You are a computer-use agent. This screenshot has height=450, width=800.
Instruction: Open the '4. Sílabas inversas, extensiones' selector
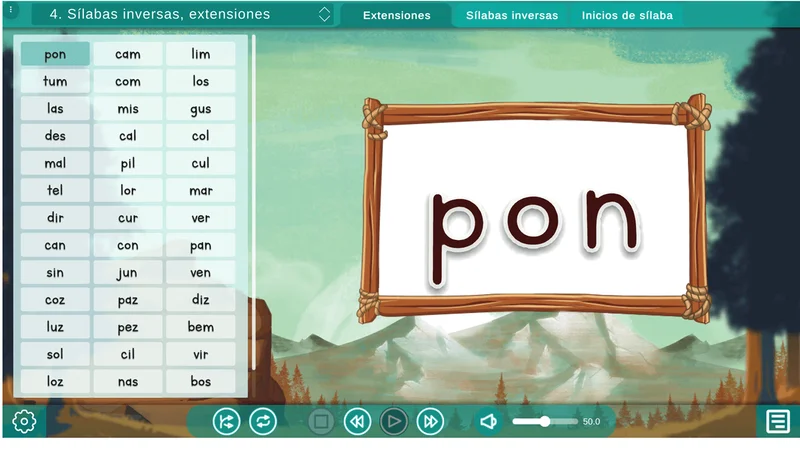point(182,14)
